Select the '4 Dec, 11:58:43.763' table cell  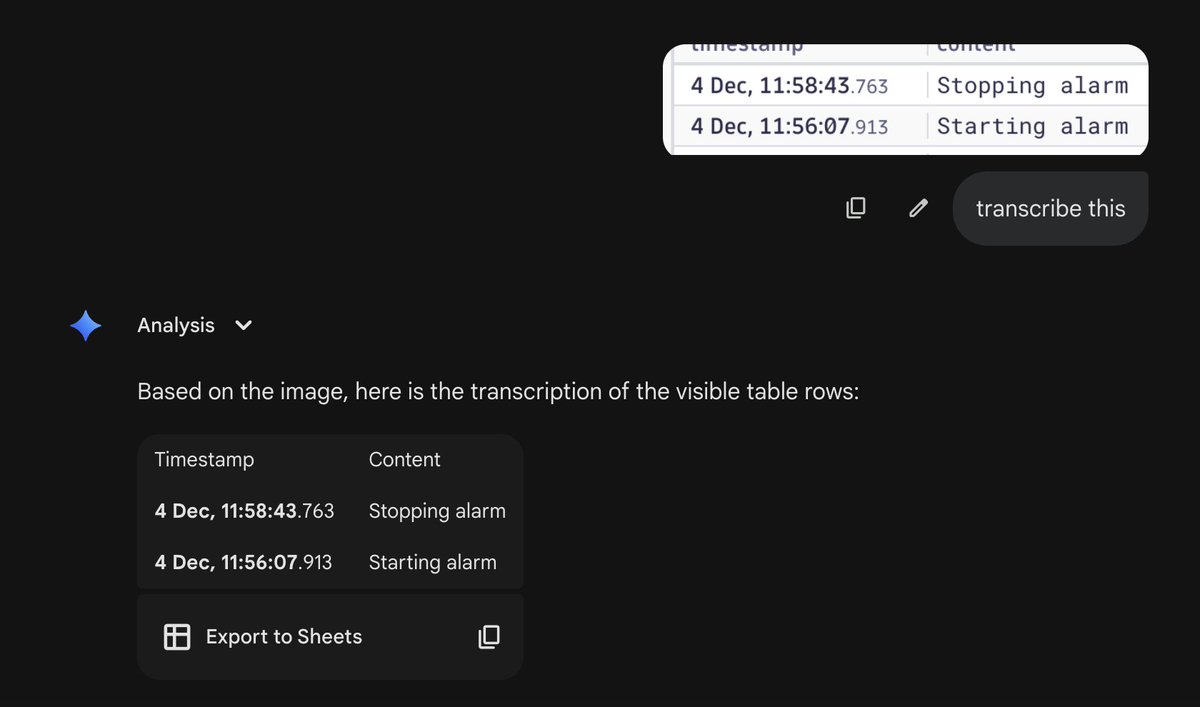pyautogui.click(x=244, y=511)
